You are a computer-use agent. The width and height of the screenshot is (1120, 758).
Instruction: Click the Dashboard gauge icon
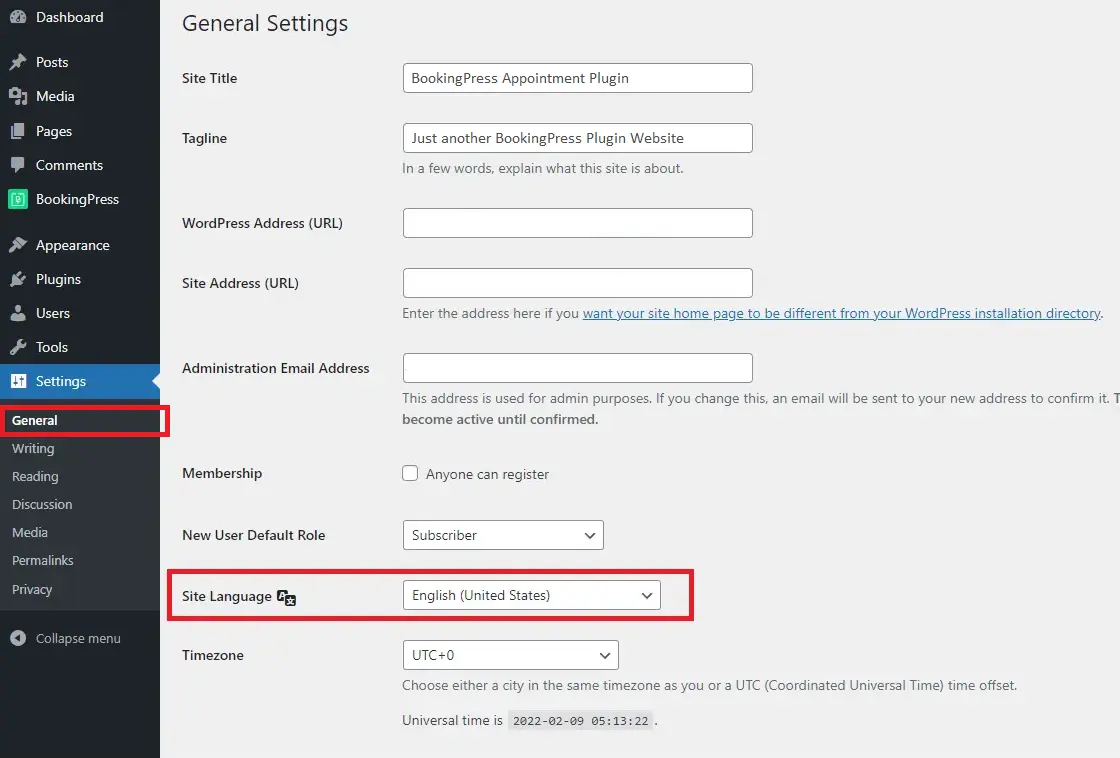coord(18,17)
